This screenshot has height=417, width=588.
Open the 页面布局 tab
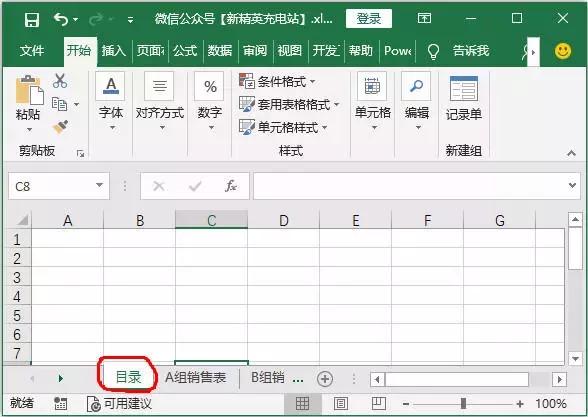(x=150, y=50)
